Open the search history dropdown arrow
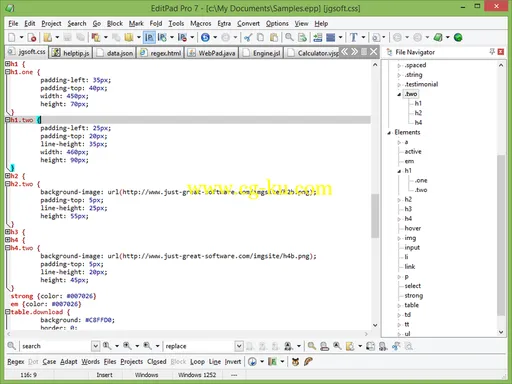Viewport: 512px width, 384px height. click(95, 346)
